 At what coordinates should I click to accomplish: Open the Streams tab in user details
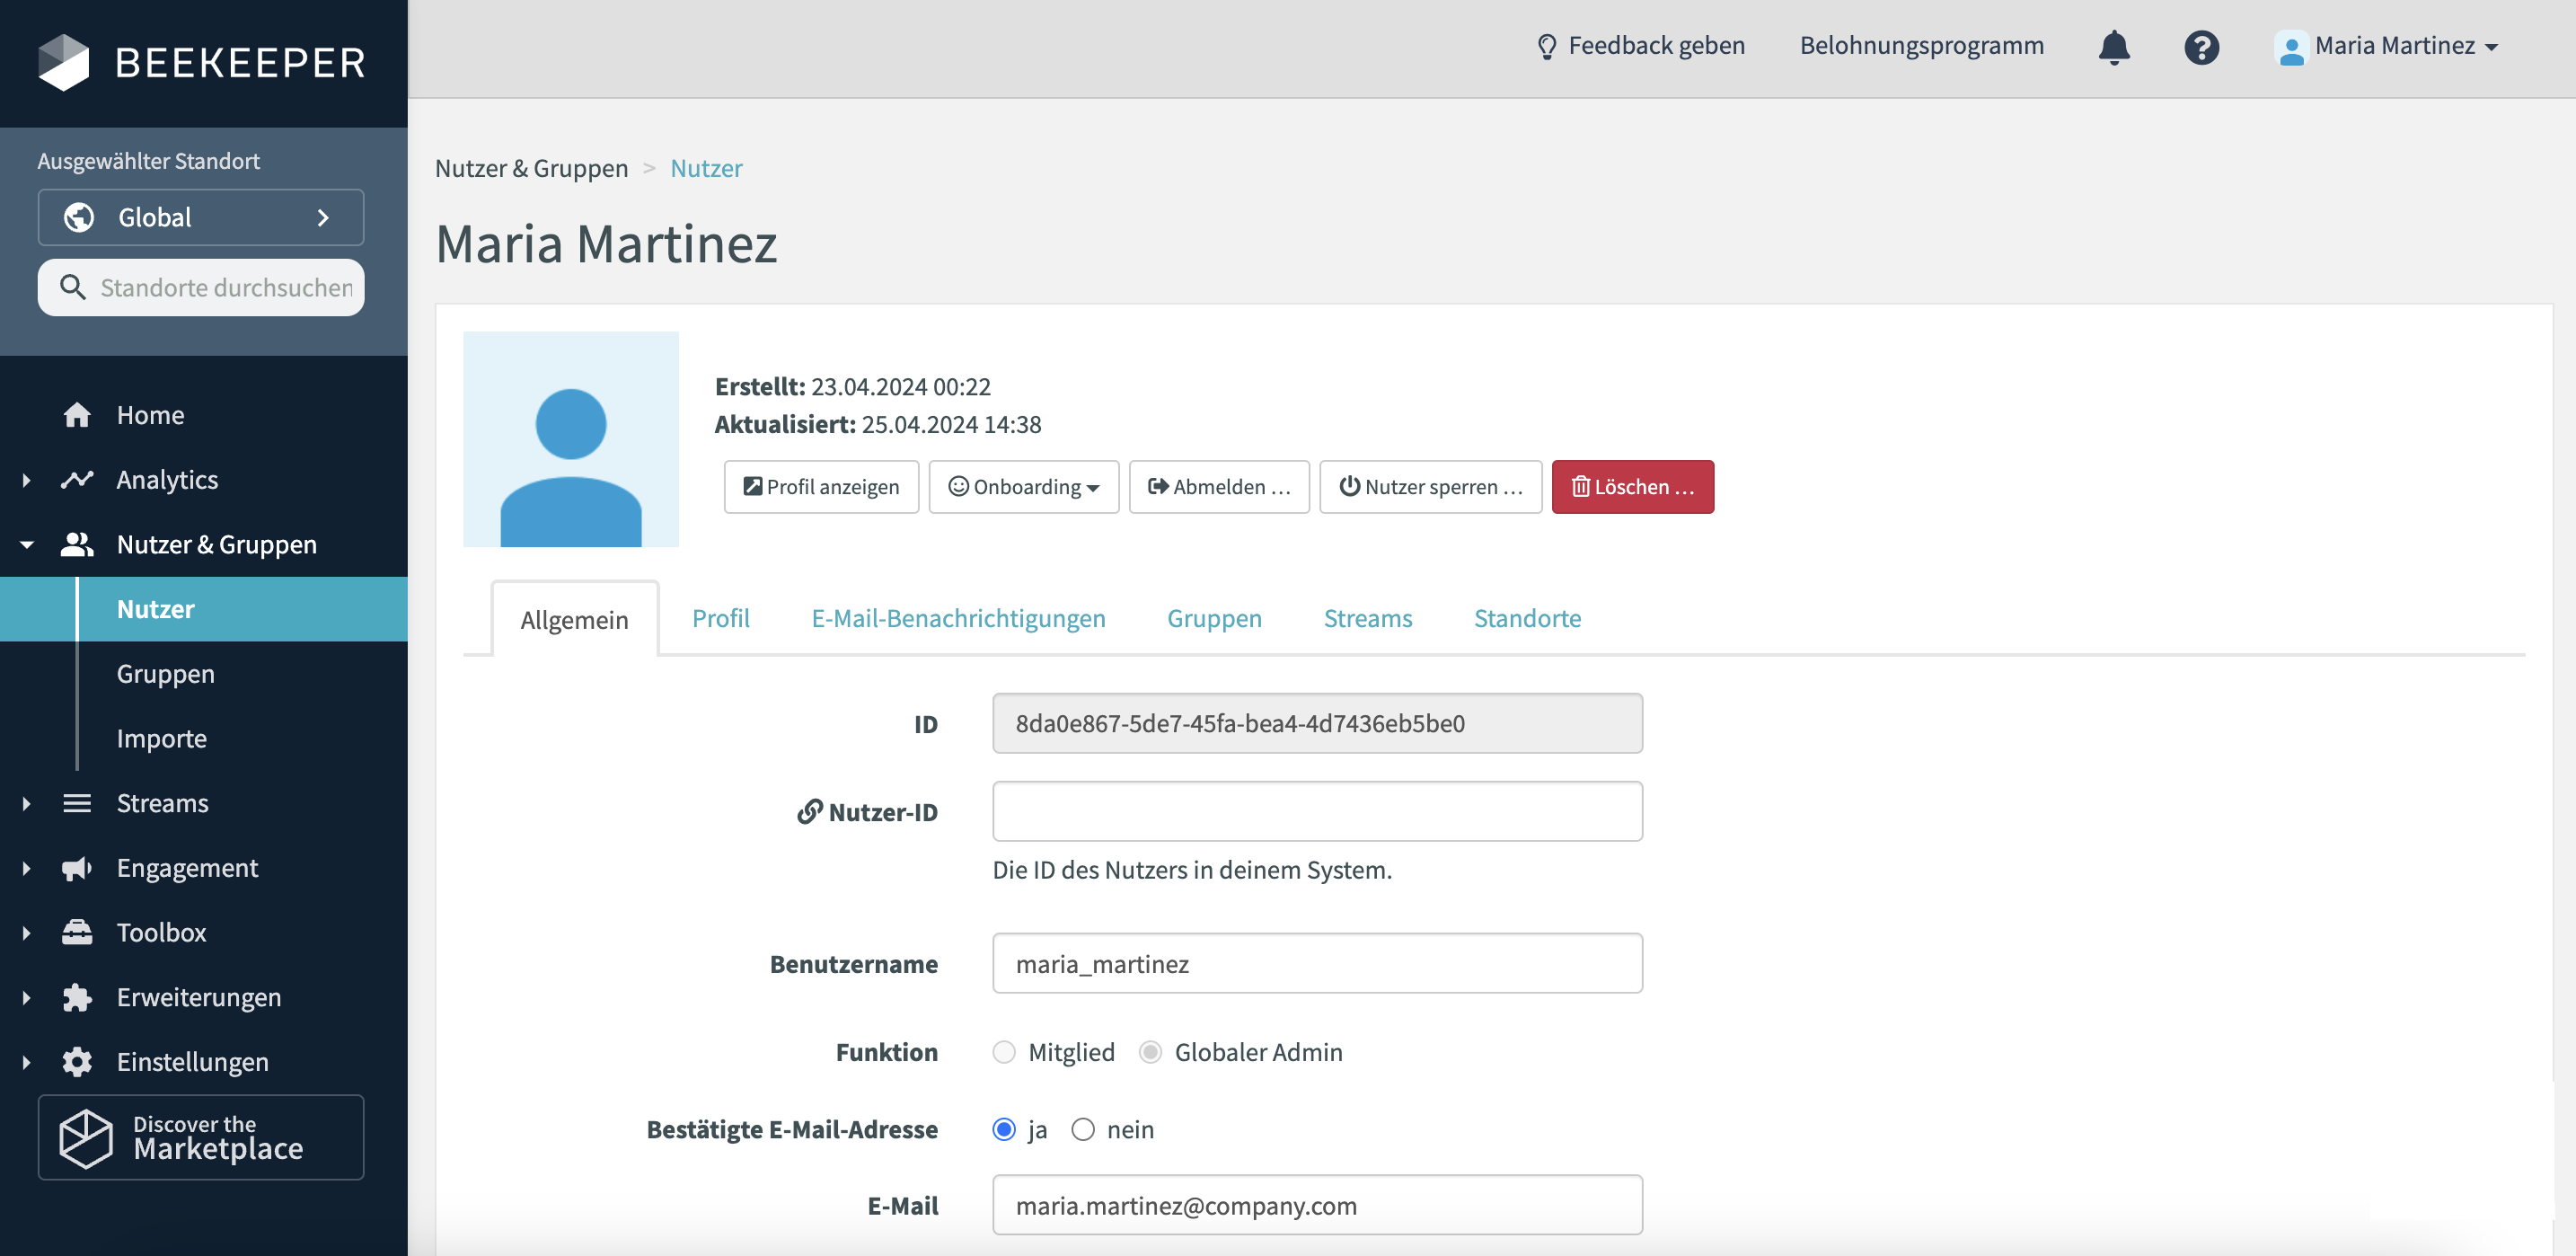pyautogui.click(x=1367, y=618)
